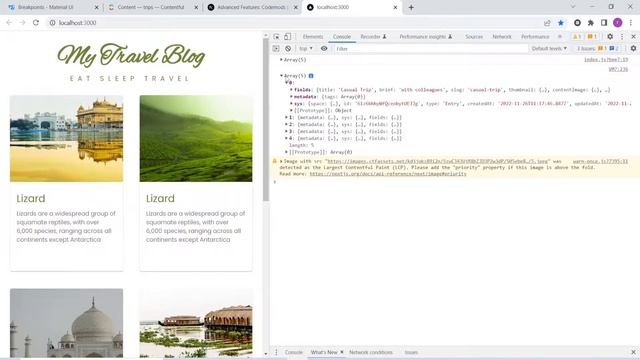The image size is (640, 360).
Task: Open the Performance tab in DevTools
Action: coord(535,37)
